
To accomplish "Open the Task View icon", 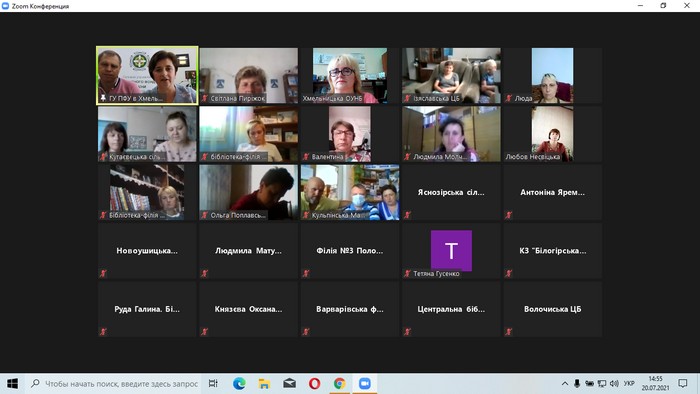I will (x=213, y=383).
